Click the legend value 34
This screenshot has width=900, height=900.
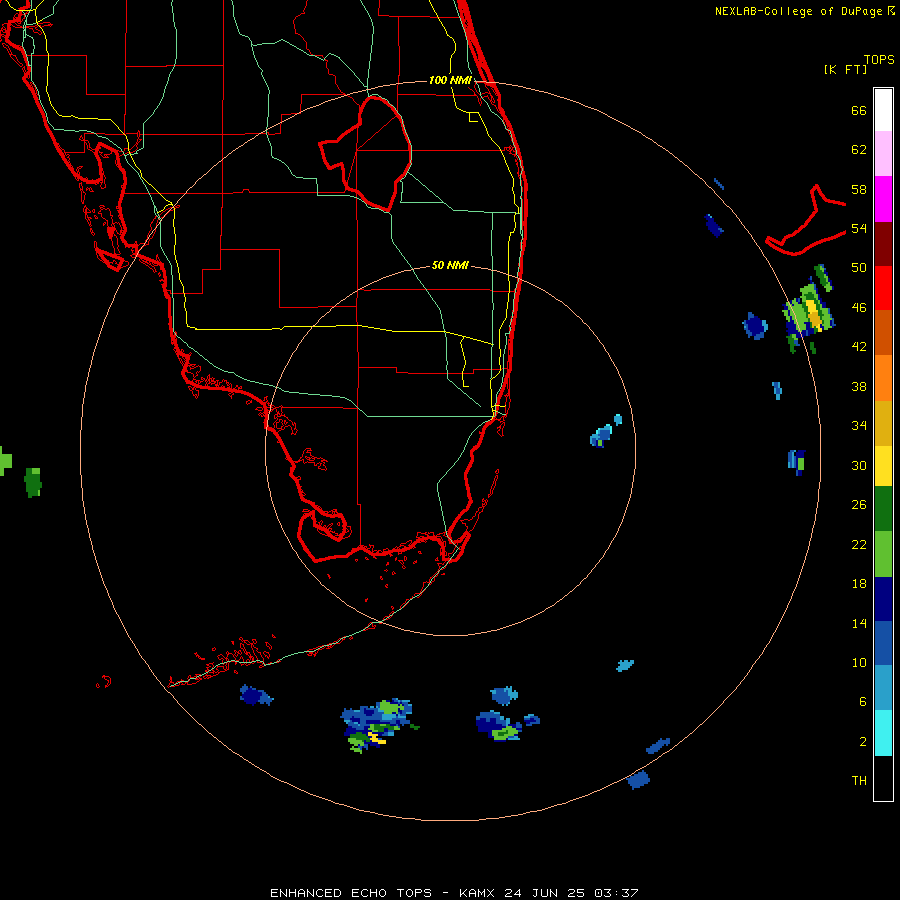pyautogui.click(x=859, y=425)
